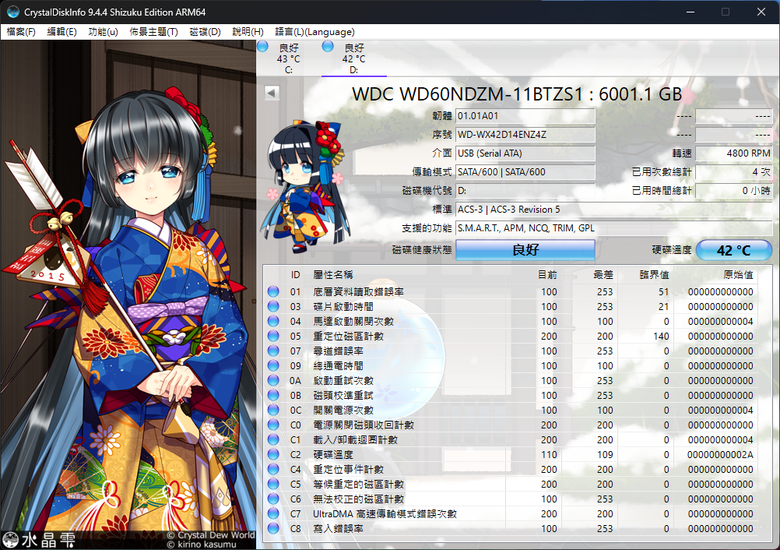
Task: Click the 最差 column header
Action: point(603,275)
